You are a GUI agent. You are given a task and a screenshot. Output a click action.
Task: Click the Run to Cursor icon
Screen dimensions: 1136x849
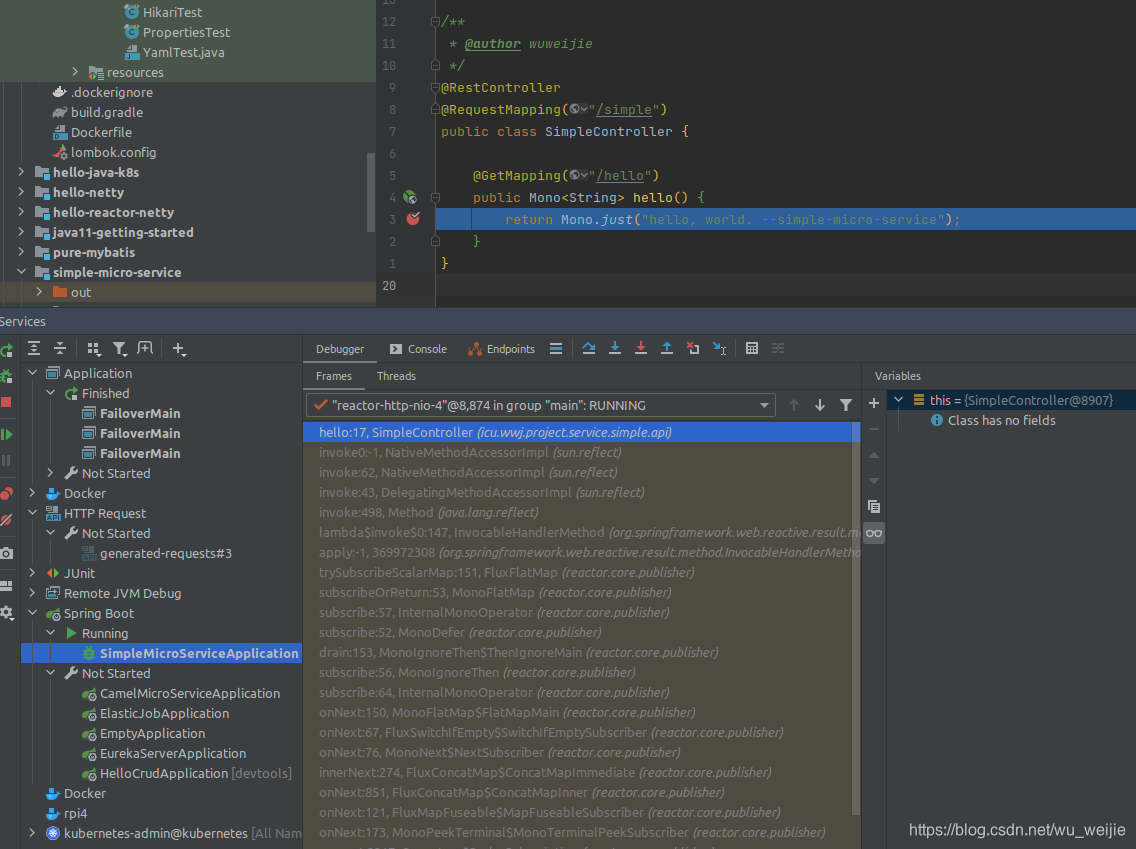[x=719, y=348]
